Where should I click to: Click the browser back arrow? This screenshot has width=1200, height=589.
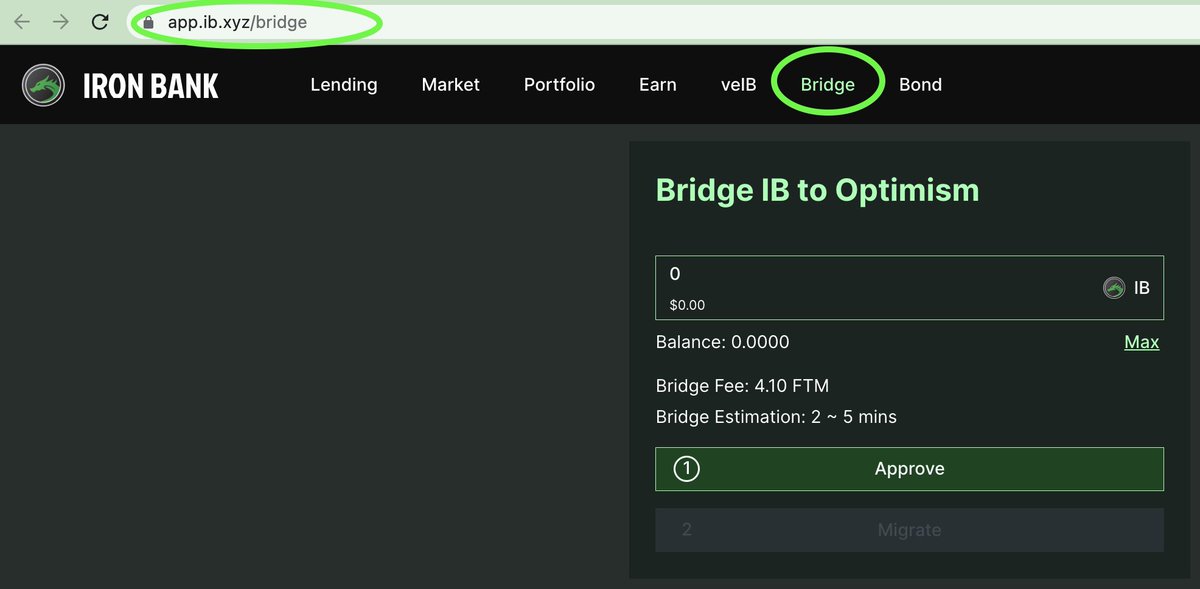[22, 22]
